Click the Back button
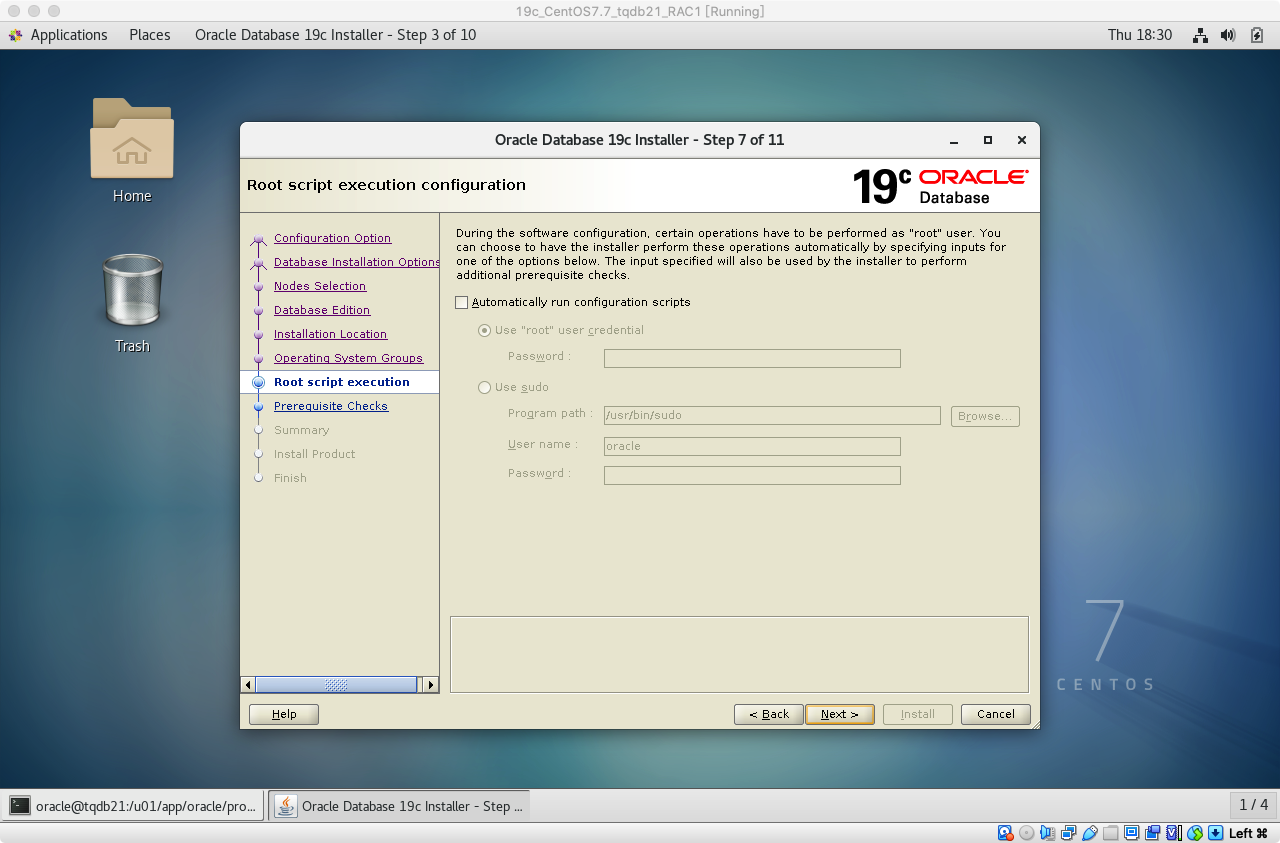The height and width of the screenshot is (843, 1280). (769, 714)
